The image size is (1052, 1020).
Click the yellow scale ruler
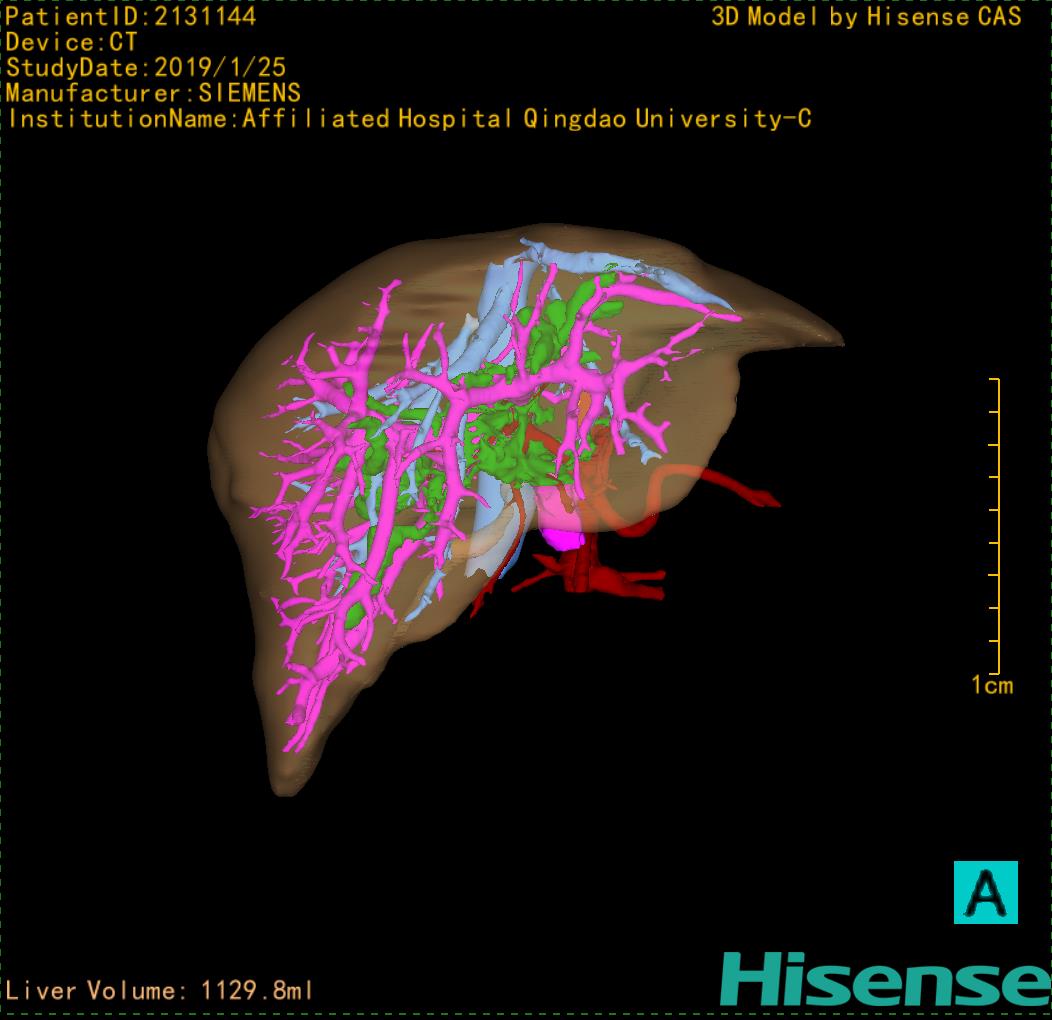[995, 525]
